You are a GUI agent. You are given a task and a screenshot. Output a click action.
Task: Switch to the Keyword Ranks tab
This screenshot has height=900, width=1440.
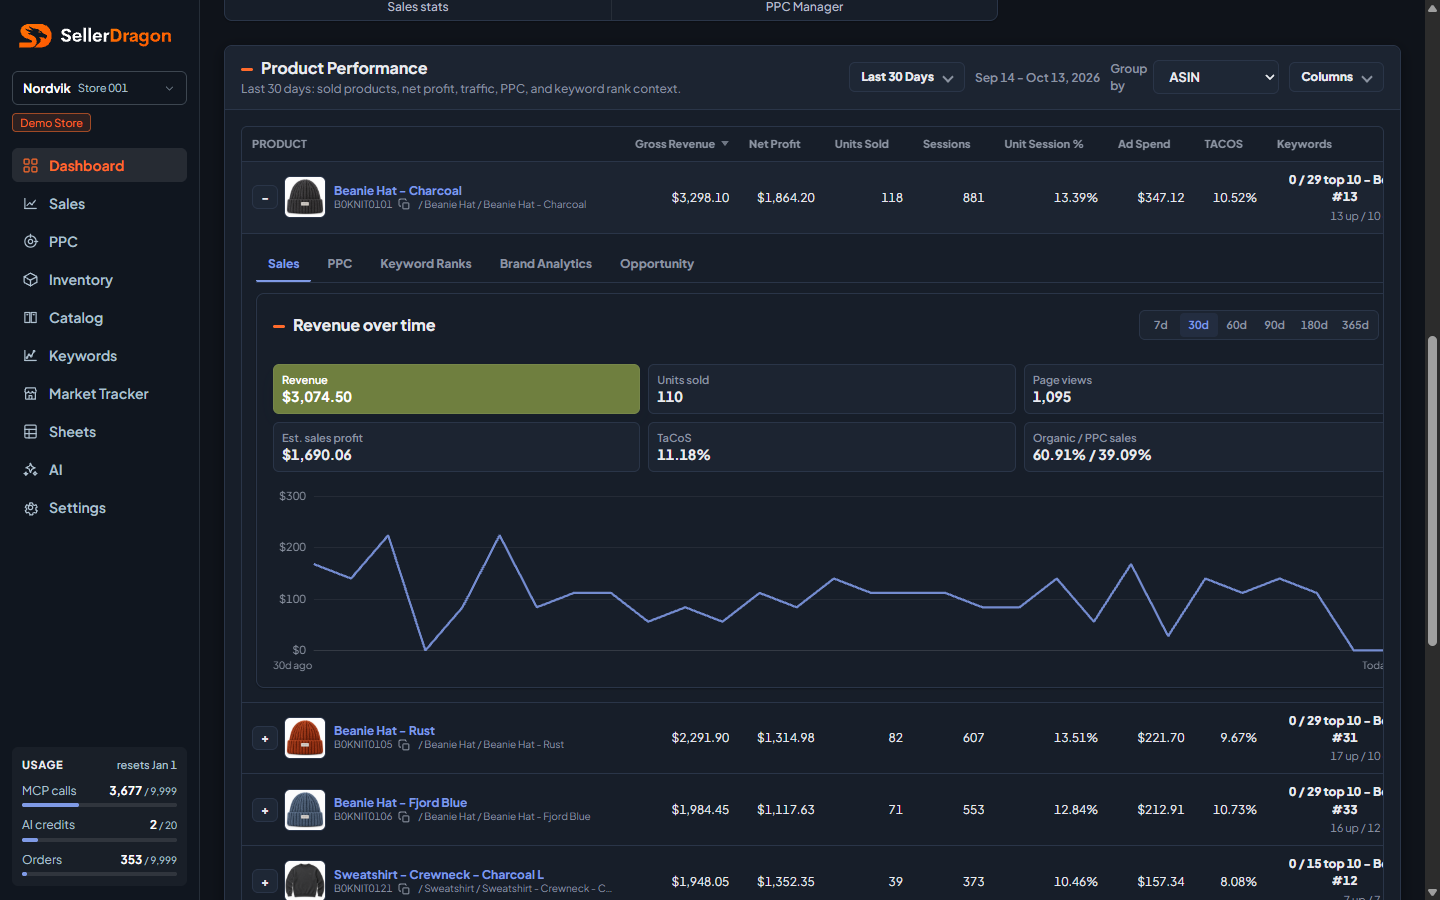pyautogui.click(x=426, y=264)
